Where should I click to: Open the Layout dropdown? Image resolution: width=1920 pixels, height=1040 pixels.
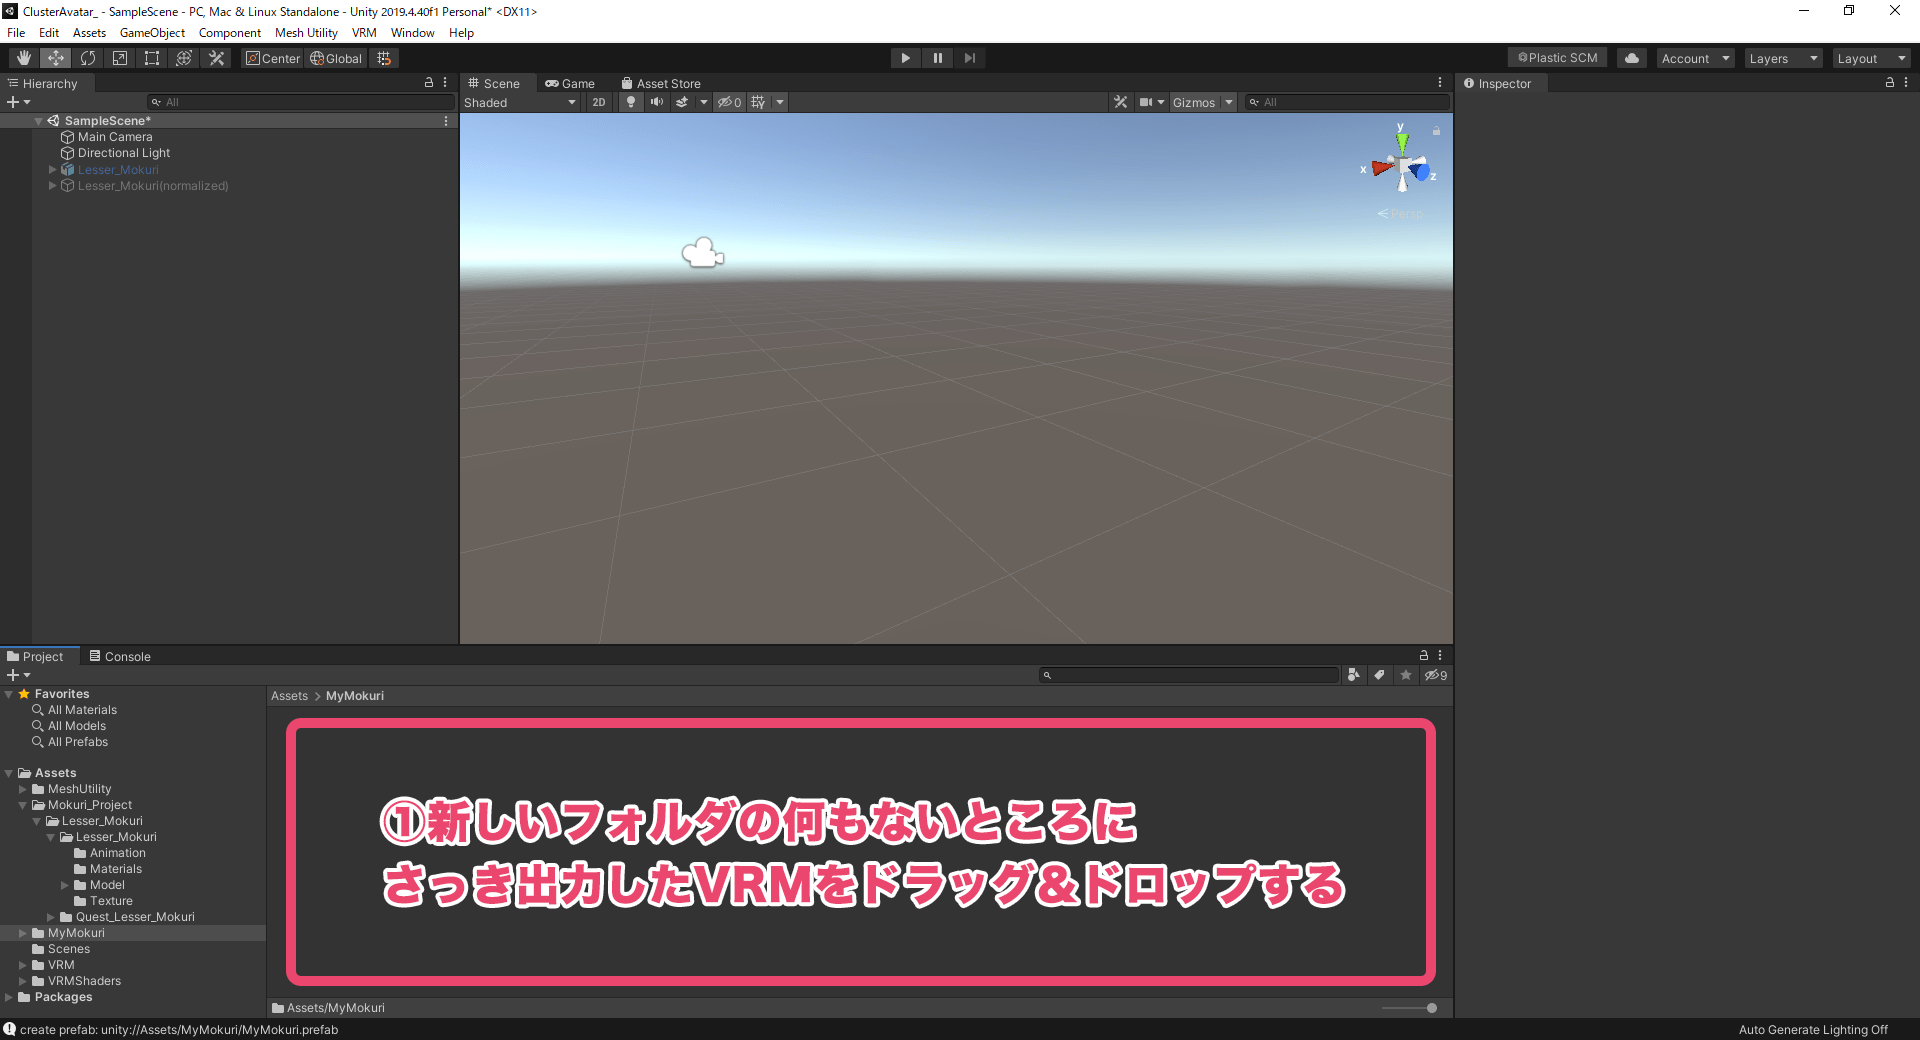pos(1870,57)
